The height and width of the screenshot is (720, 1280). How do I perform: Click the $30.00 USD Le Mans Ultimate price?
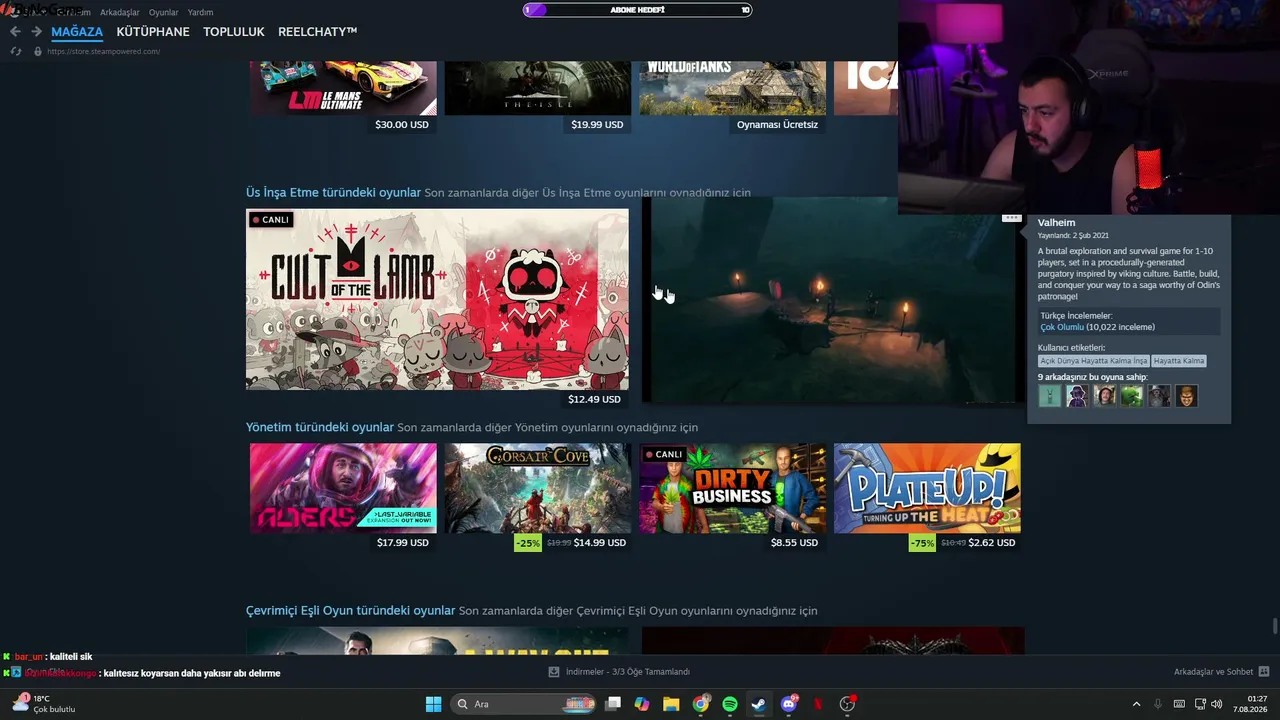(x=402, y=125)
